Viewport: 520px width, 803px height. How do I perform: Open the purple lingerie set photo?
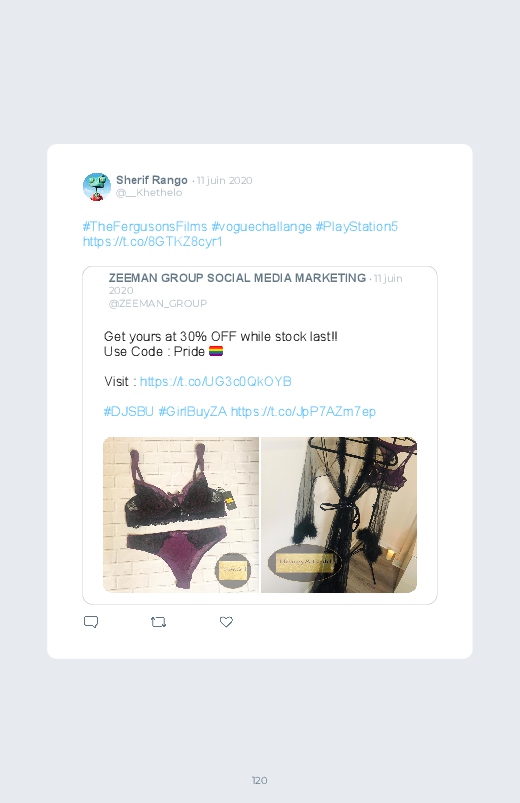click(181, 515)
